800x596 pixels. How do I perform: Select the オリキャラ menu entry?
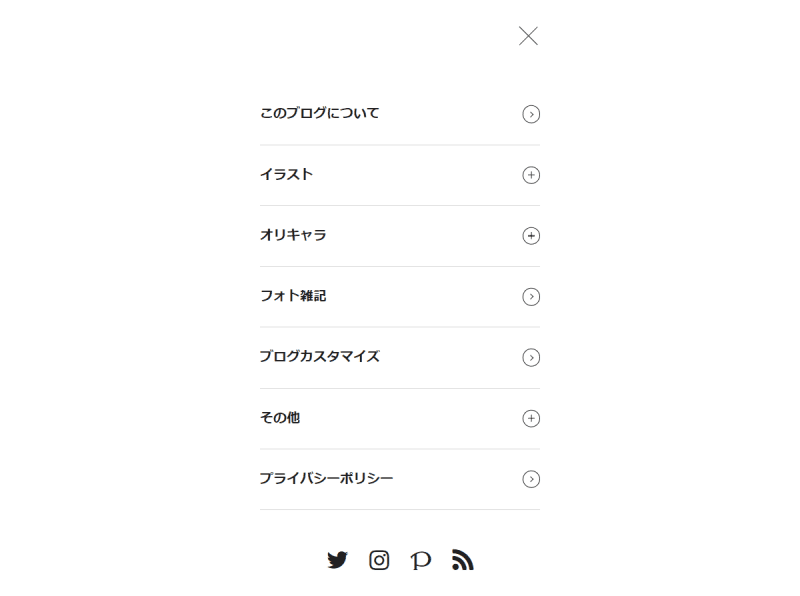[293, 235]
